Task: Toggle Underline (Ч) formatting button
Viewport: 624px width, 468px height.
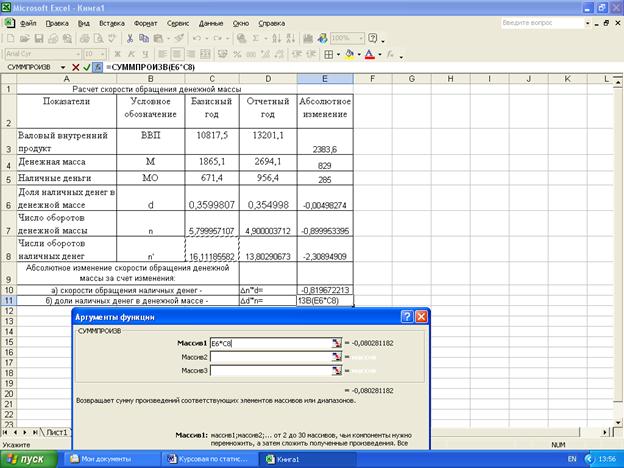Action: click(144, 54)
